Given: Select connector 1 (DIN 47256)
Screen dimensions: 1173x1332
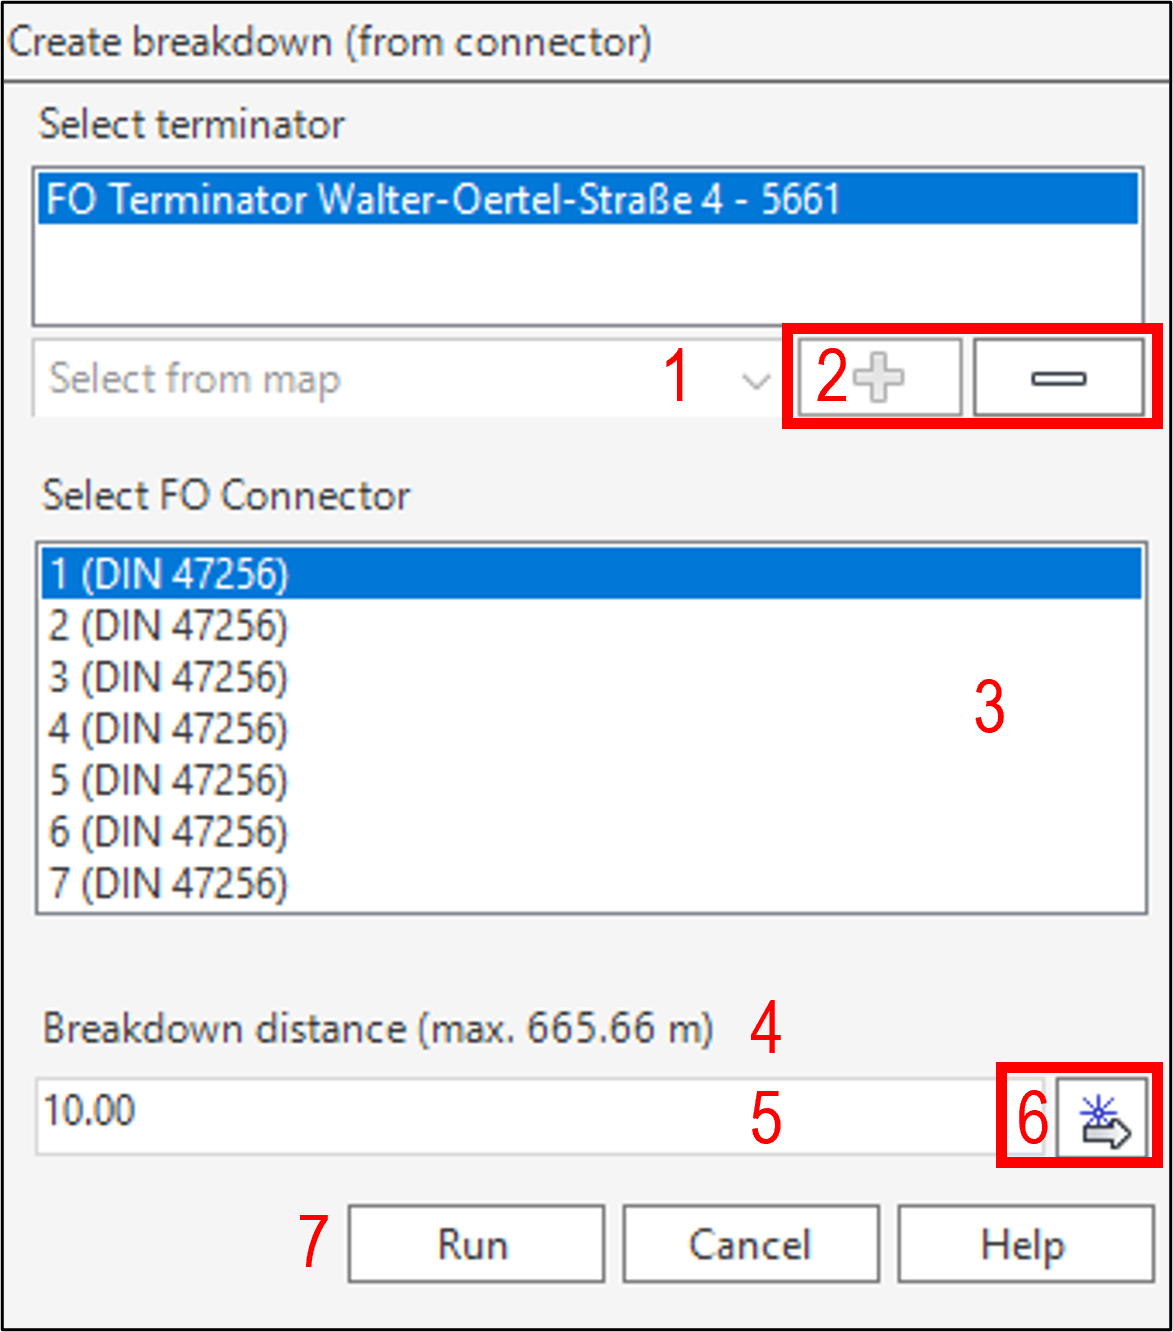Looking at the screenshot, I should (169, 574).
